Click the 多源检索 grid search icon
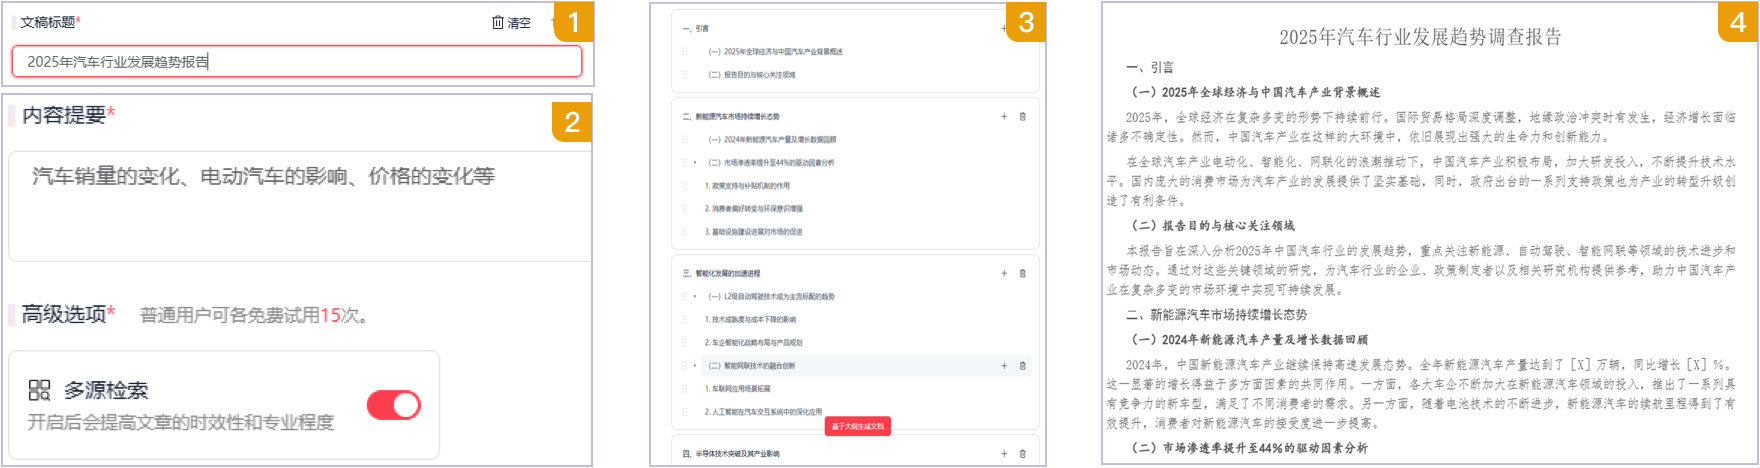The height and width of the screenshot is (468, 1760). click(39, 390)
